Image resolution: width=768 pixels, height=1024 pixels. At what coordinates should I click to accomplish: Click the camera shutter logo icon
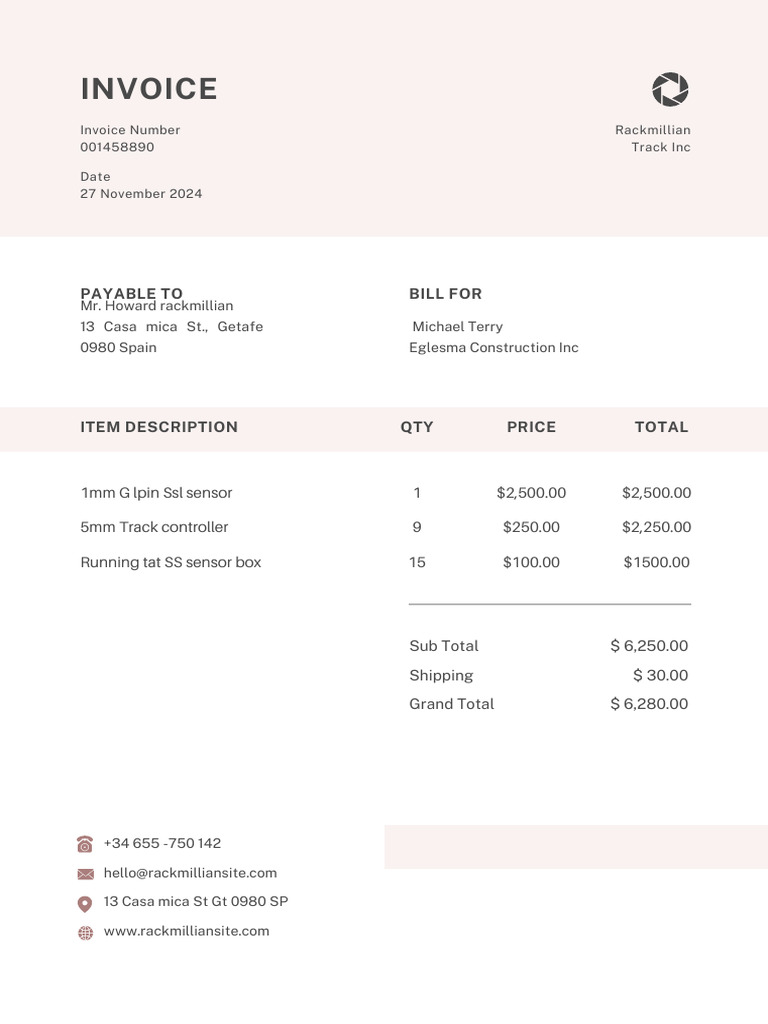click(670, 89)
